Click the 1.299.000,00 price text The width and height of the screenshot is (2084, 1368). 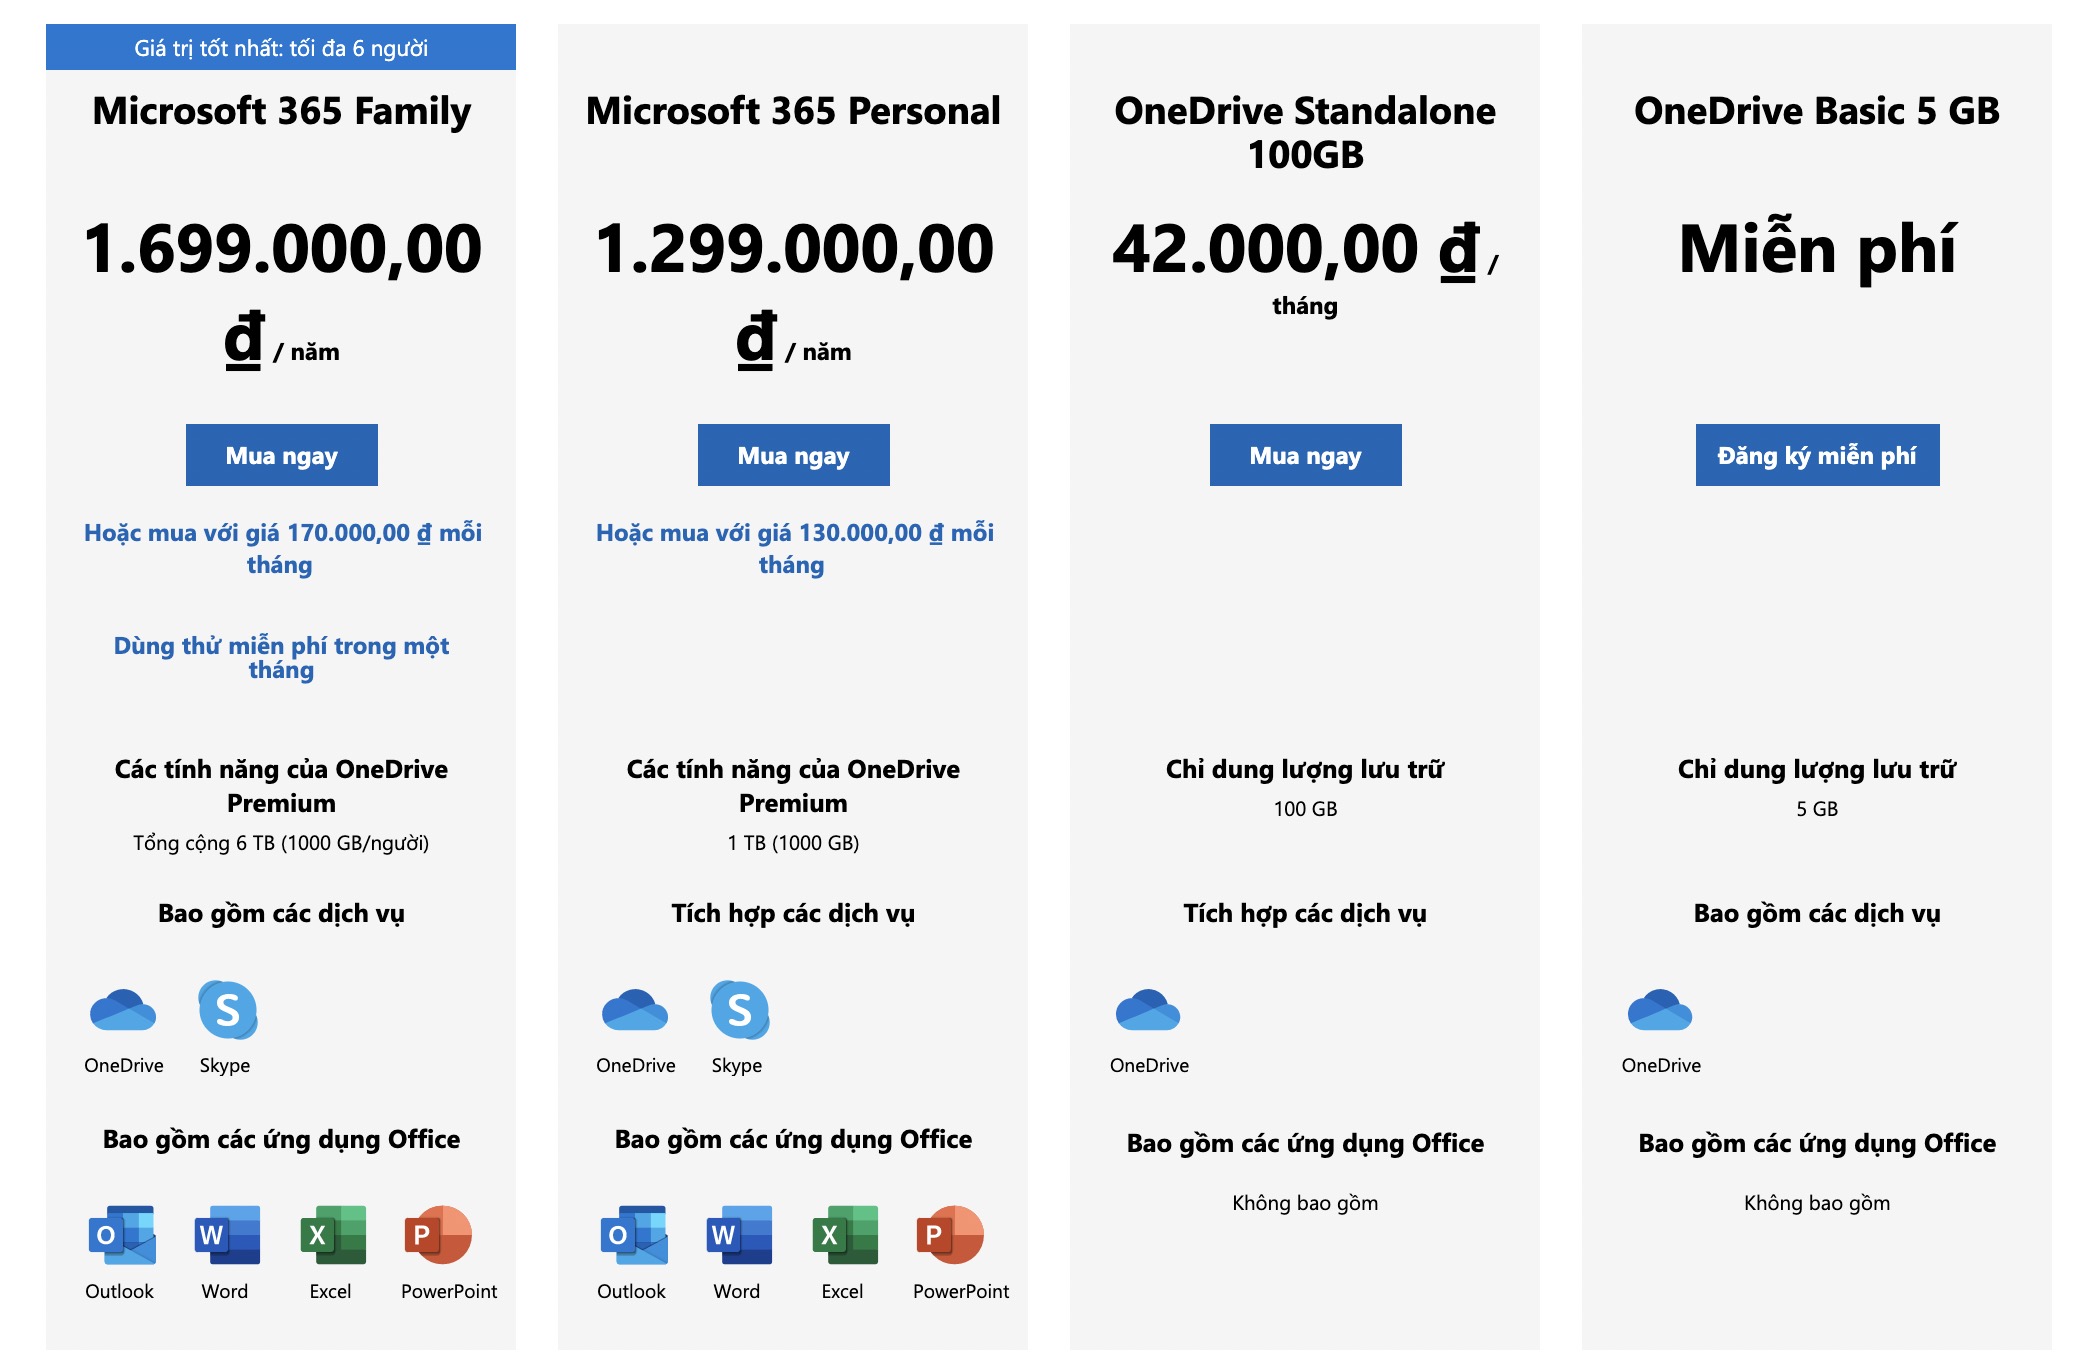pos(794,249)
